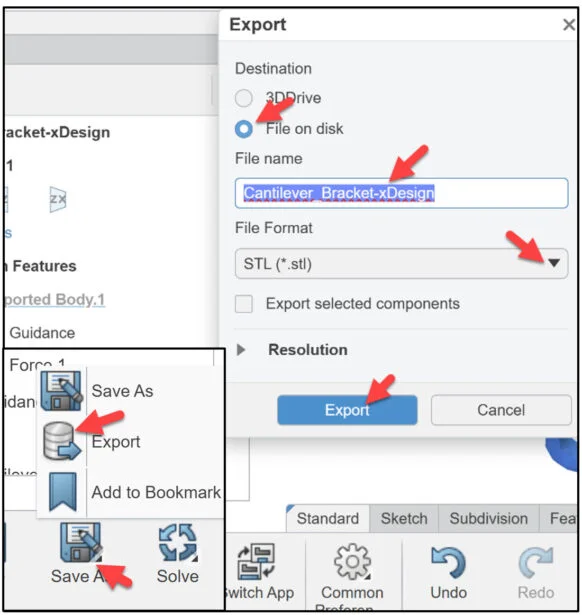Image resolution: width=582 pixels, height=615 pixels.
Task: Click the ZX plane icon in the tree
Action: [x=58, y=199]
